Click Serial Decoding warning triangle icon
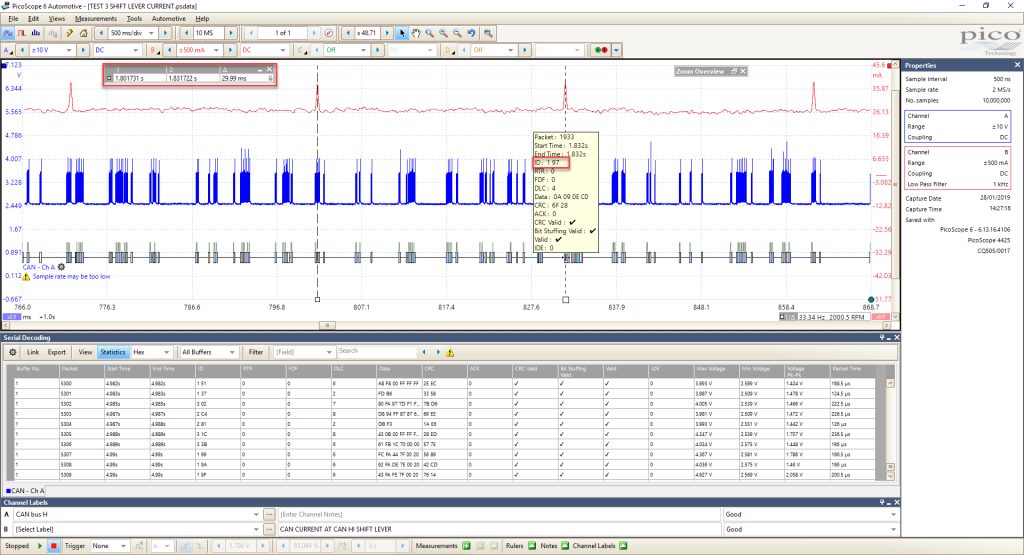Image resolution: width=1024 pixels, height=555 pixels. tap(450, 353)
